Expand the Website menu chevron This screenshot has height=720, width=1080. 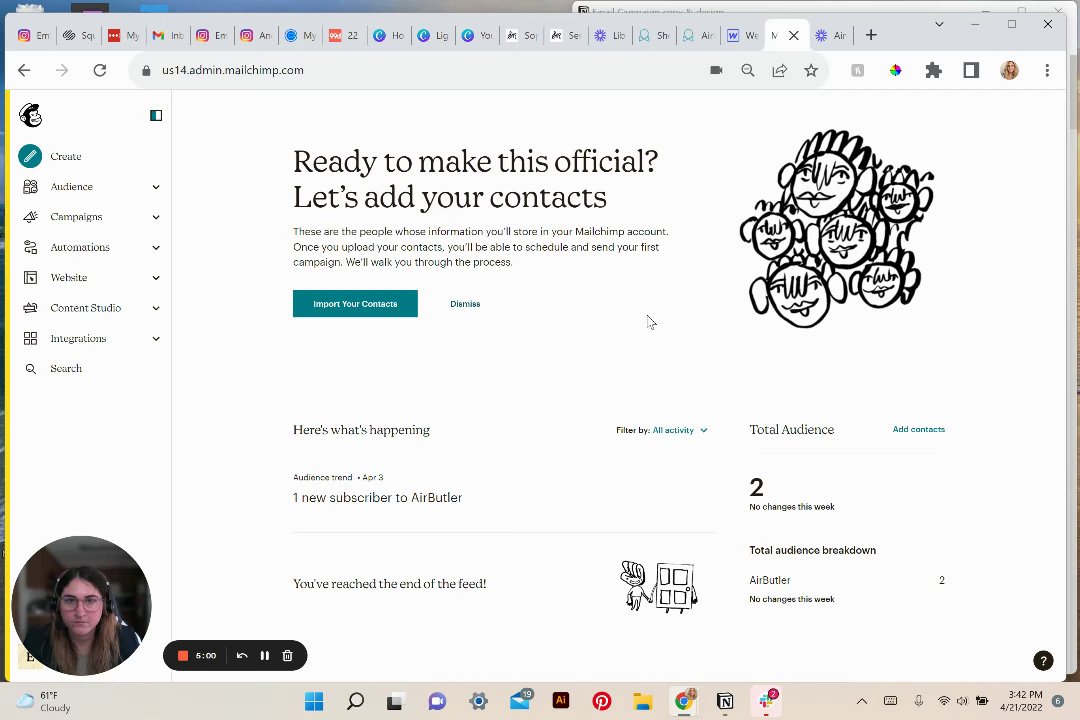point(156,278)
